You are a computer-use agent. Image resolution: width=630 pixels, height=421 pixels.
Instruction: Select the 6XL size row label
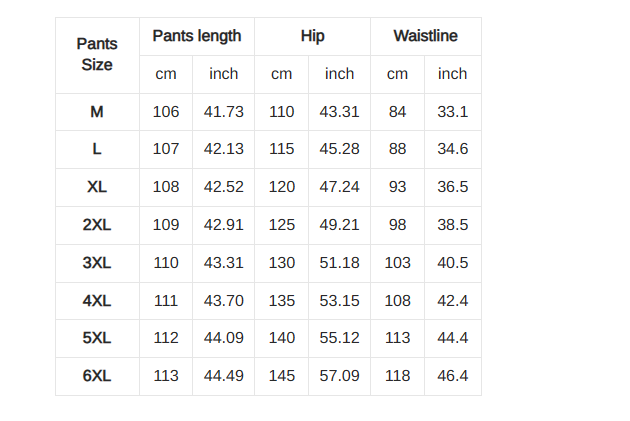coord(97,376)
